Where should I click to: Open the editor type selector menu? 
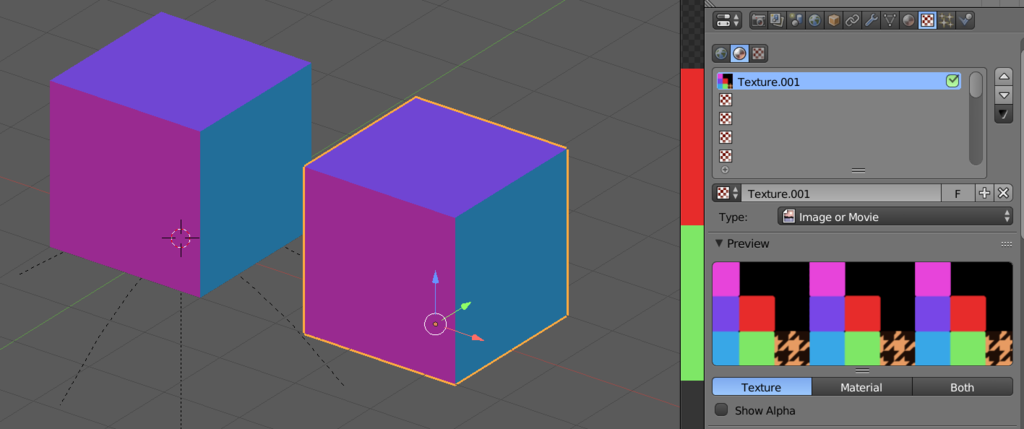pos(727,20)
